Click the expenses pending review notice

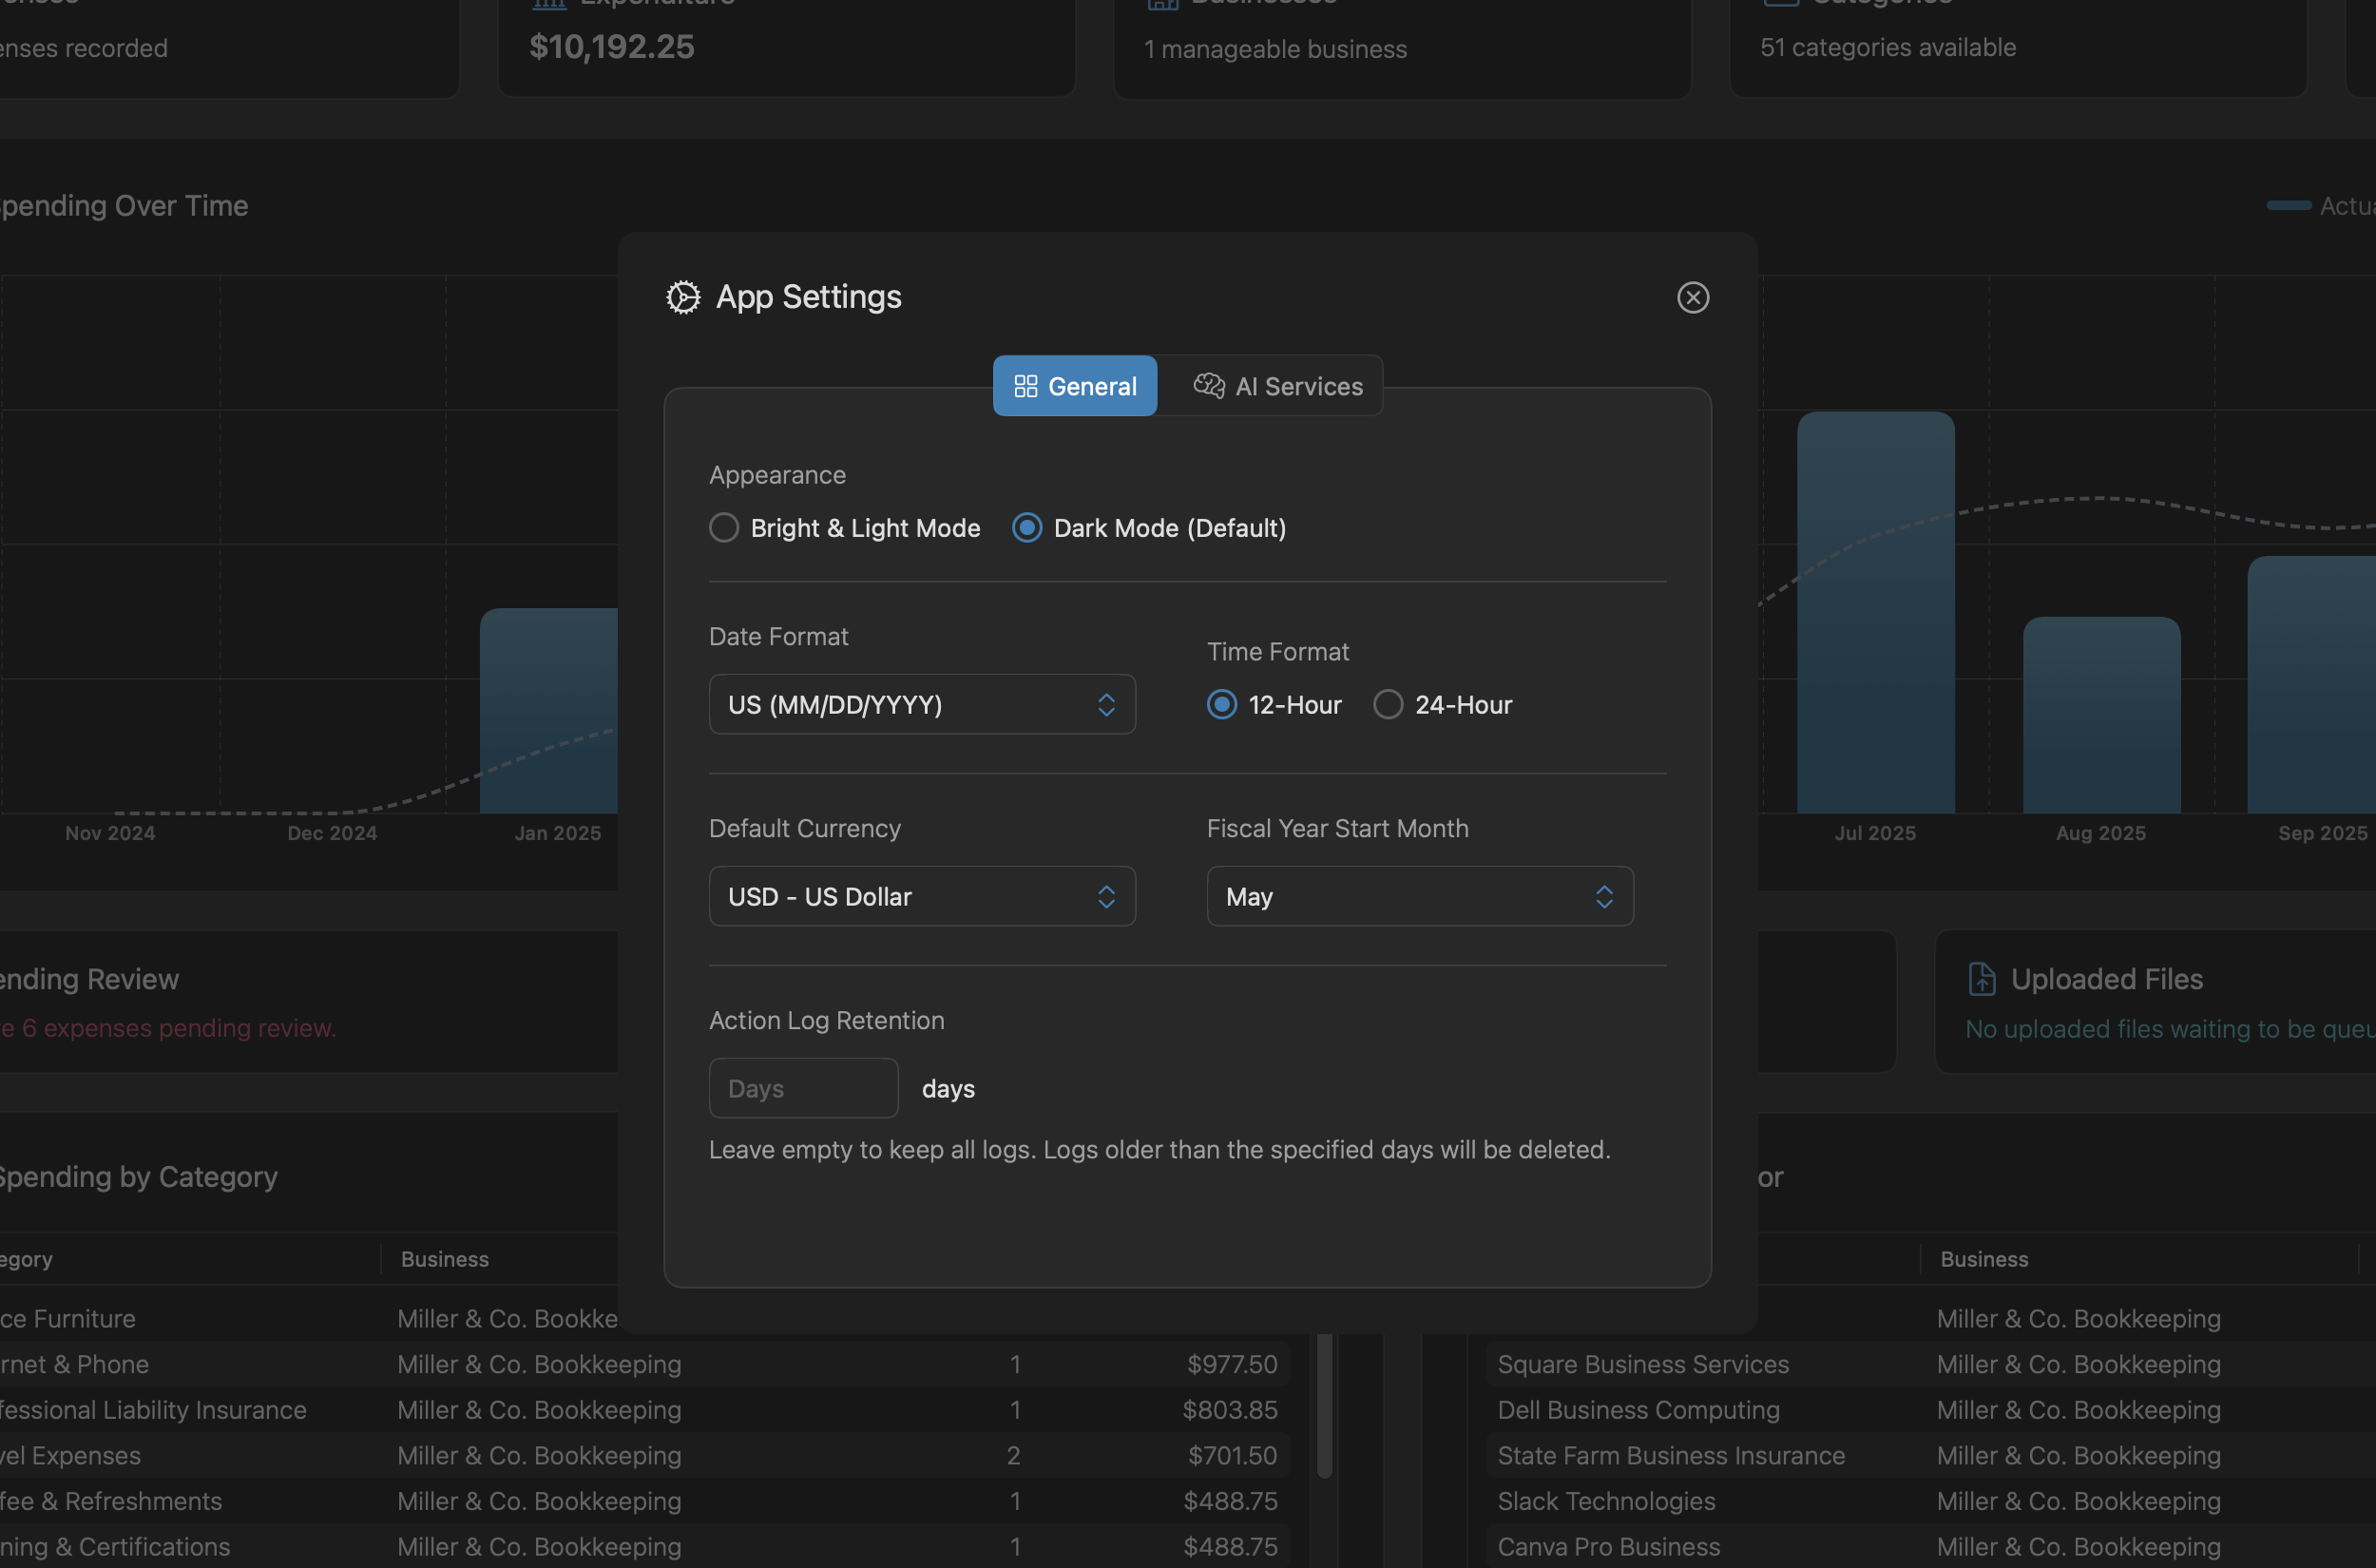coord(168,1027)
